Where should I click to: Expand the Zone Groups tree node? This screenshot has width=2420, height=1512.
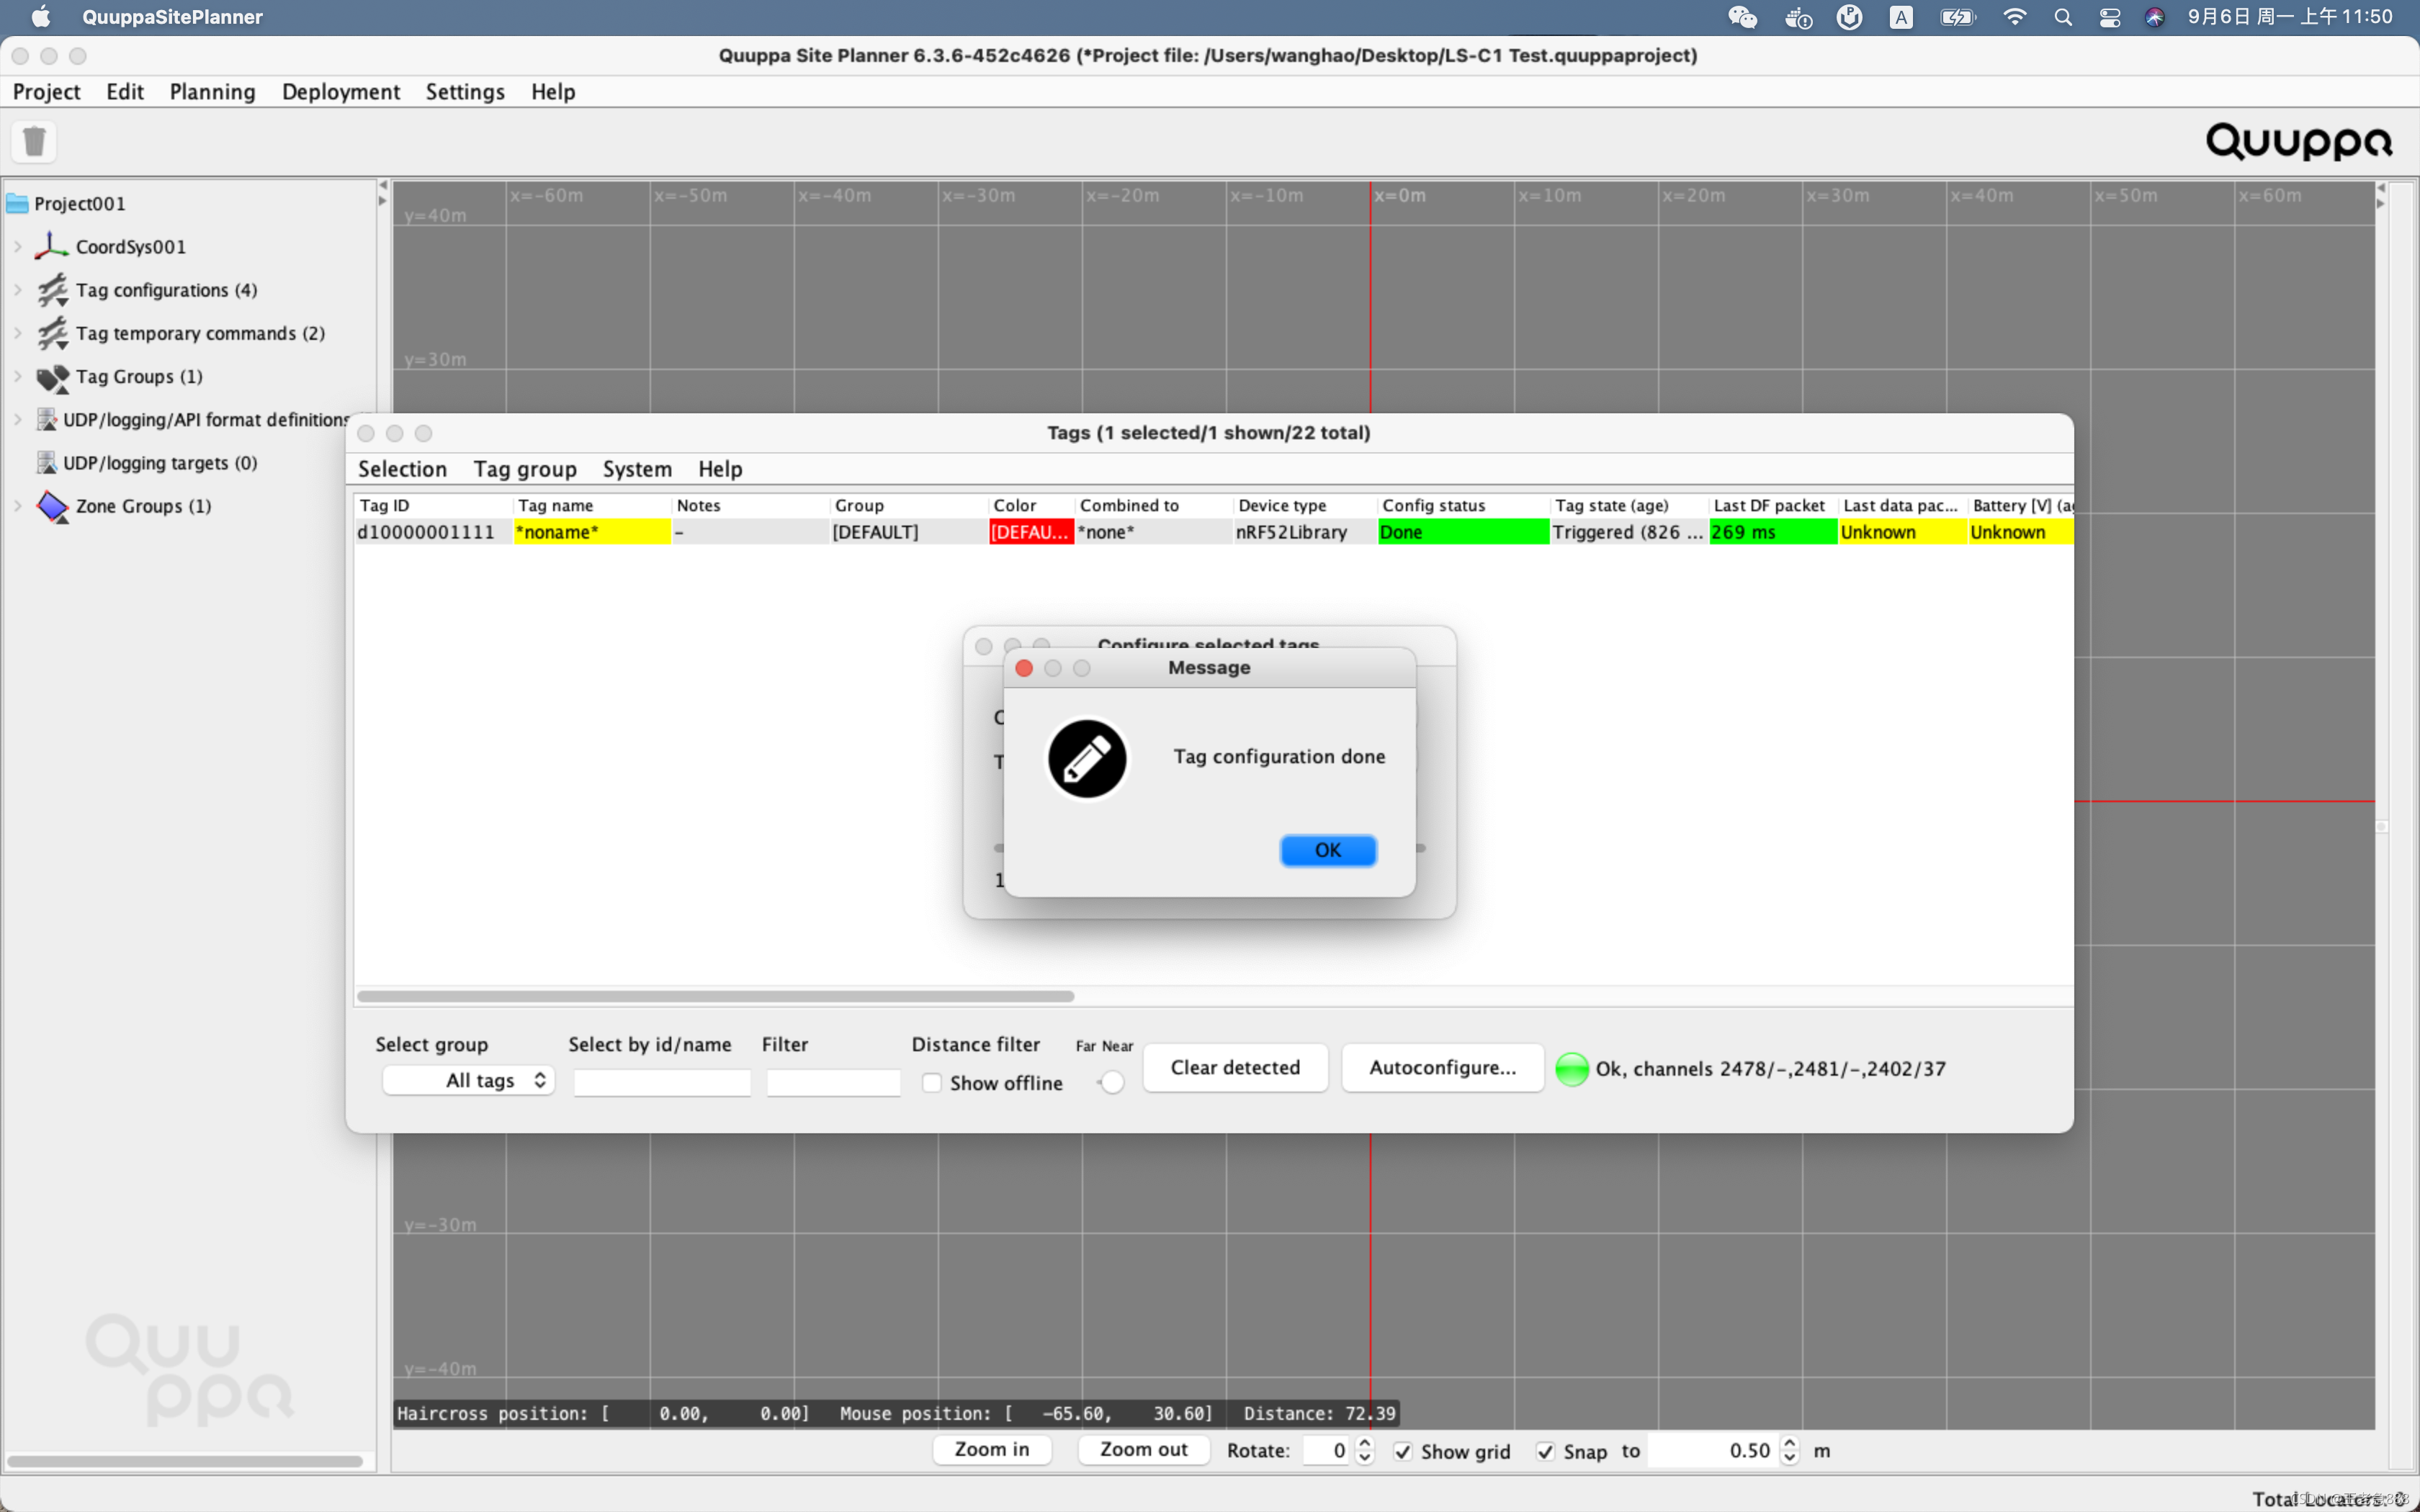click(x=18, y=506)
